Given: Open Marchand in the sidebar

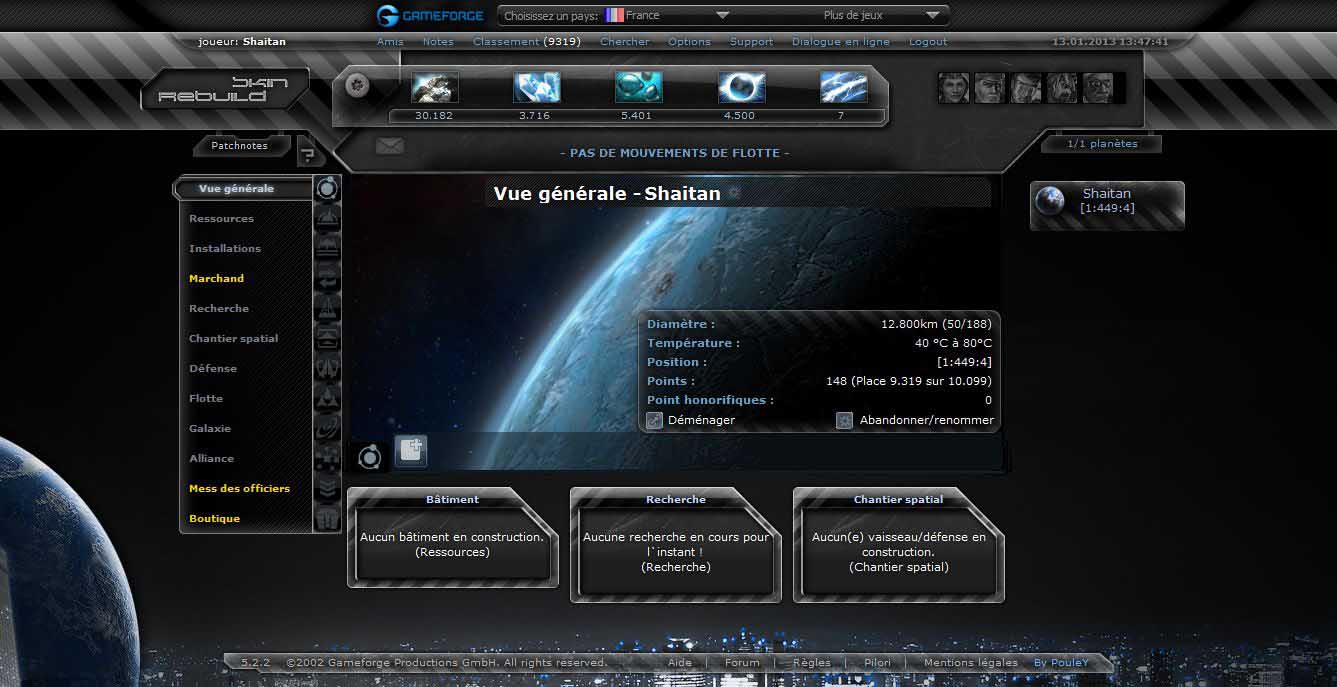Looking at the screenshot, I should coord(217,278).
